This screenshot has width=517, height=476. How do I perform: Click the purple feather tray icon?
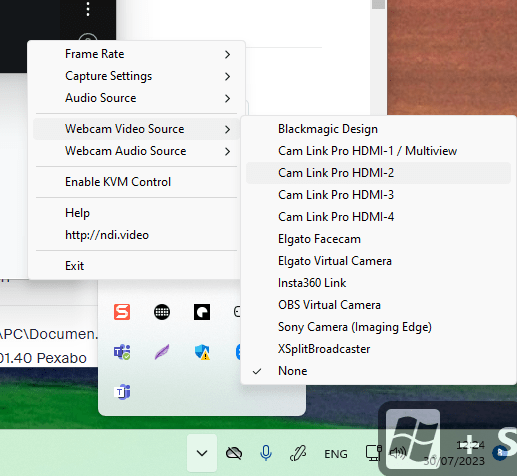[162, 352]
